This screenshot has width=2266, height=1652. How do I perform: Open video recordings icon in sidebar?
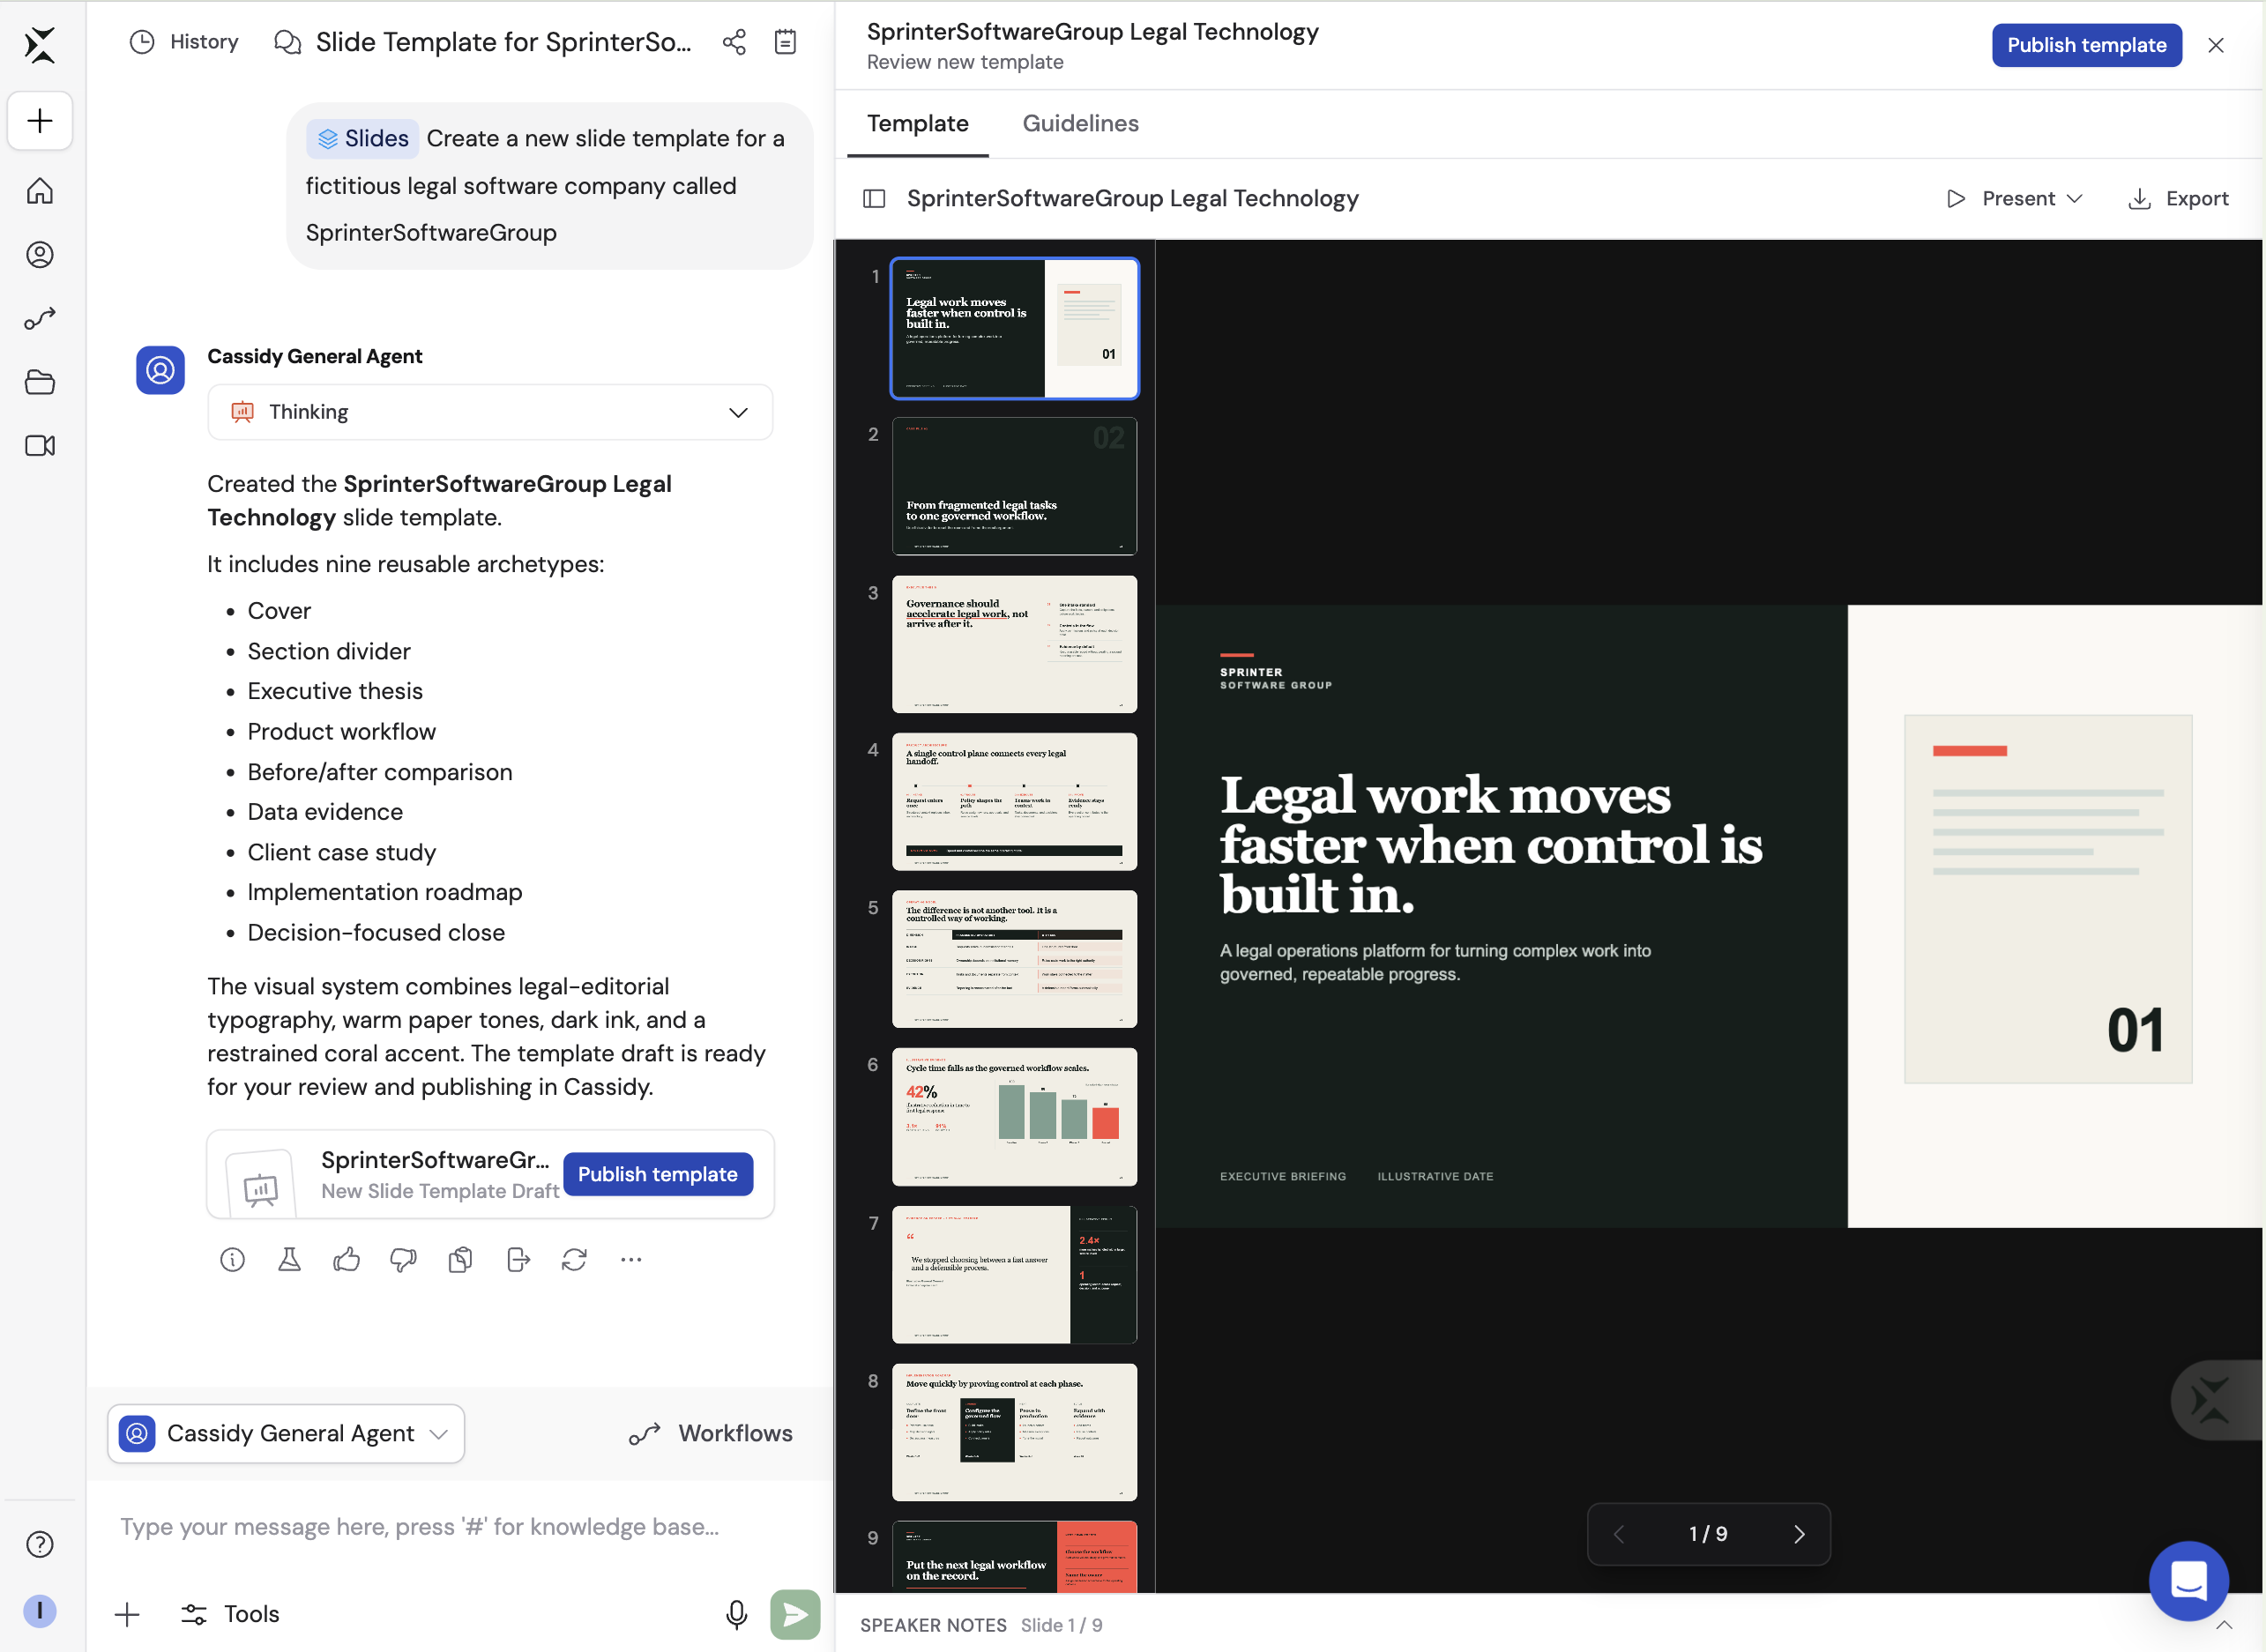pyautogui.click(x=40, y=446)
